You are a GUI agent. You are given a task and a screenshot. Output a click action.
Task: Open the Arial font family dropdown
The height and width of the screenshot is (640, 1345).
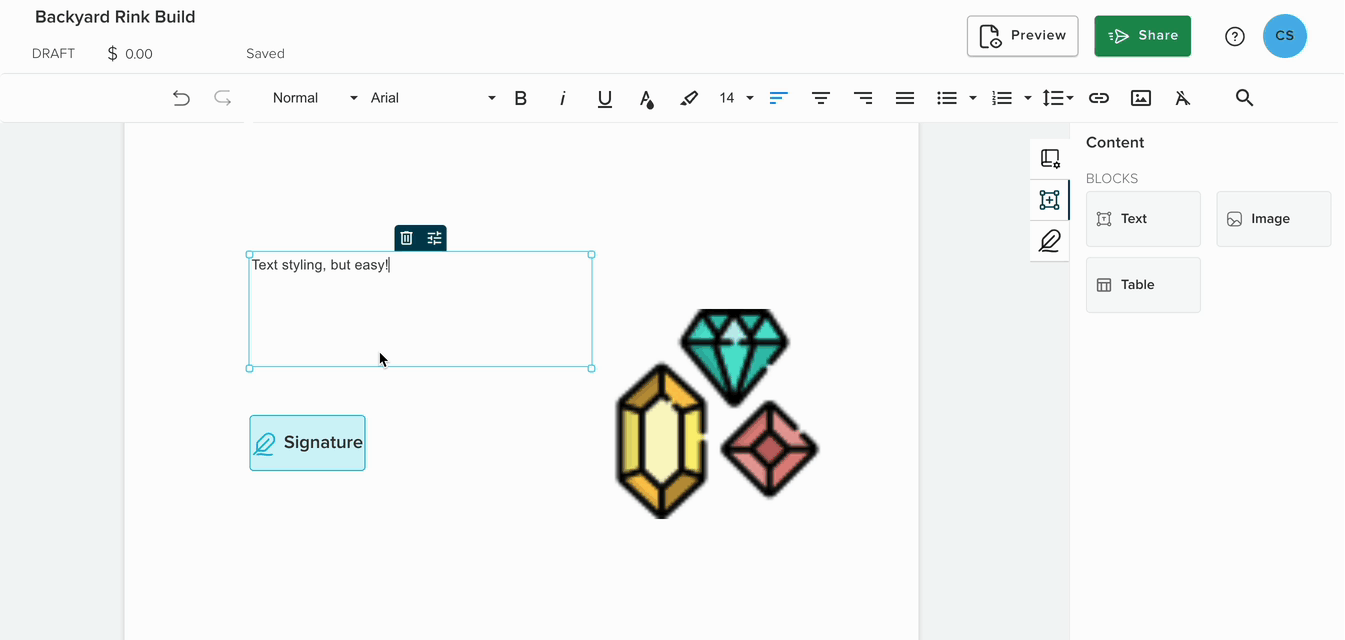(432, 98)
